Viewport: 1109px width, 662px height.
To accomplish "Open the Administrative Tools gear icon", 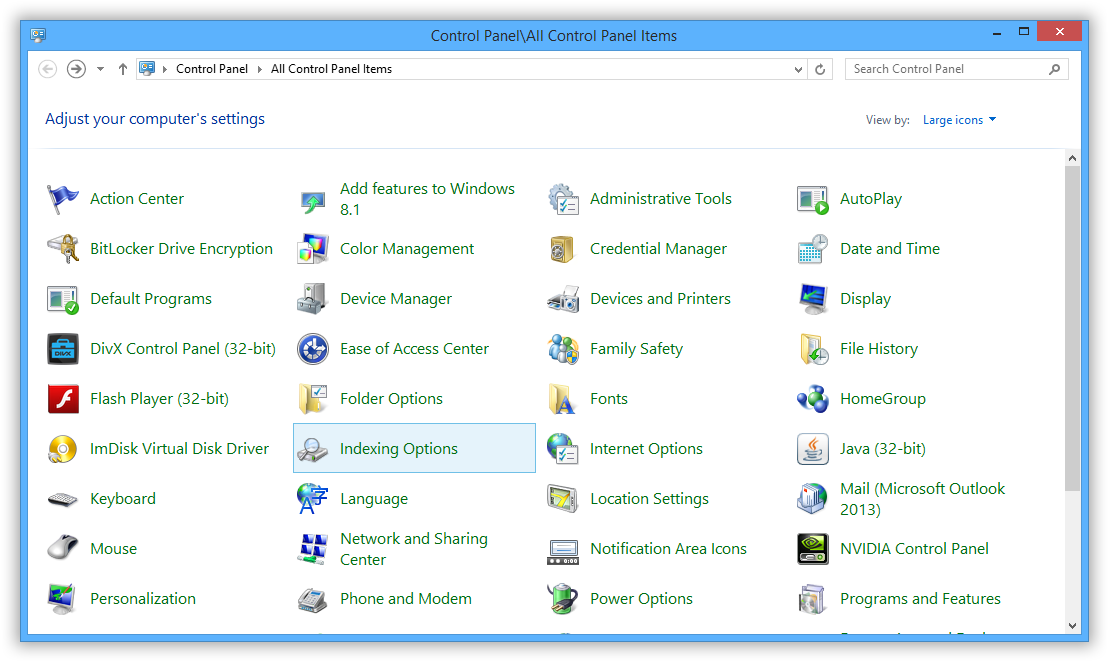I will (x=563, y=199).
